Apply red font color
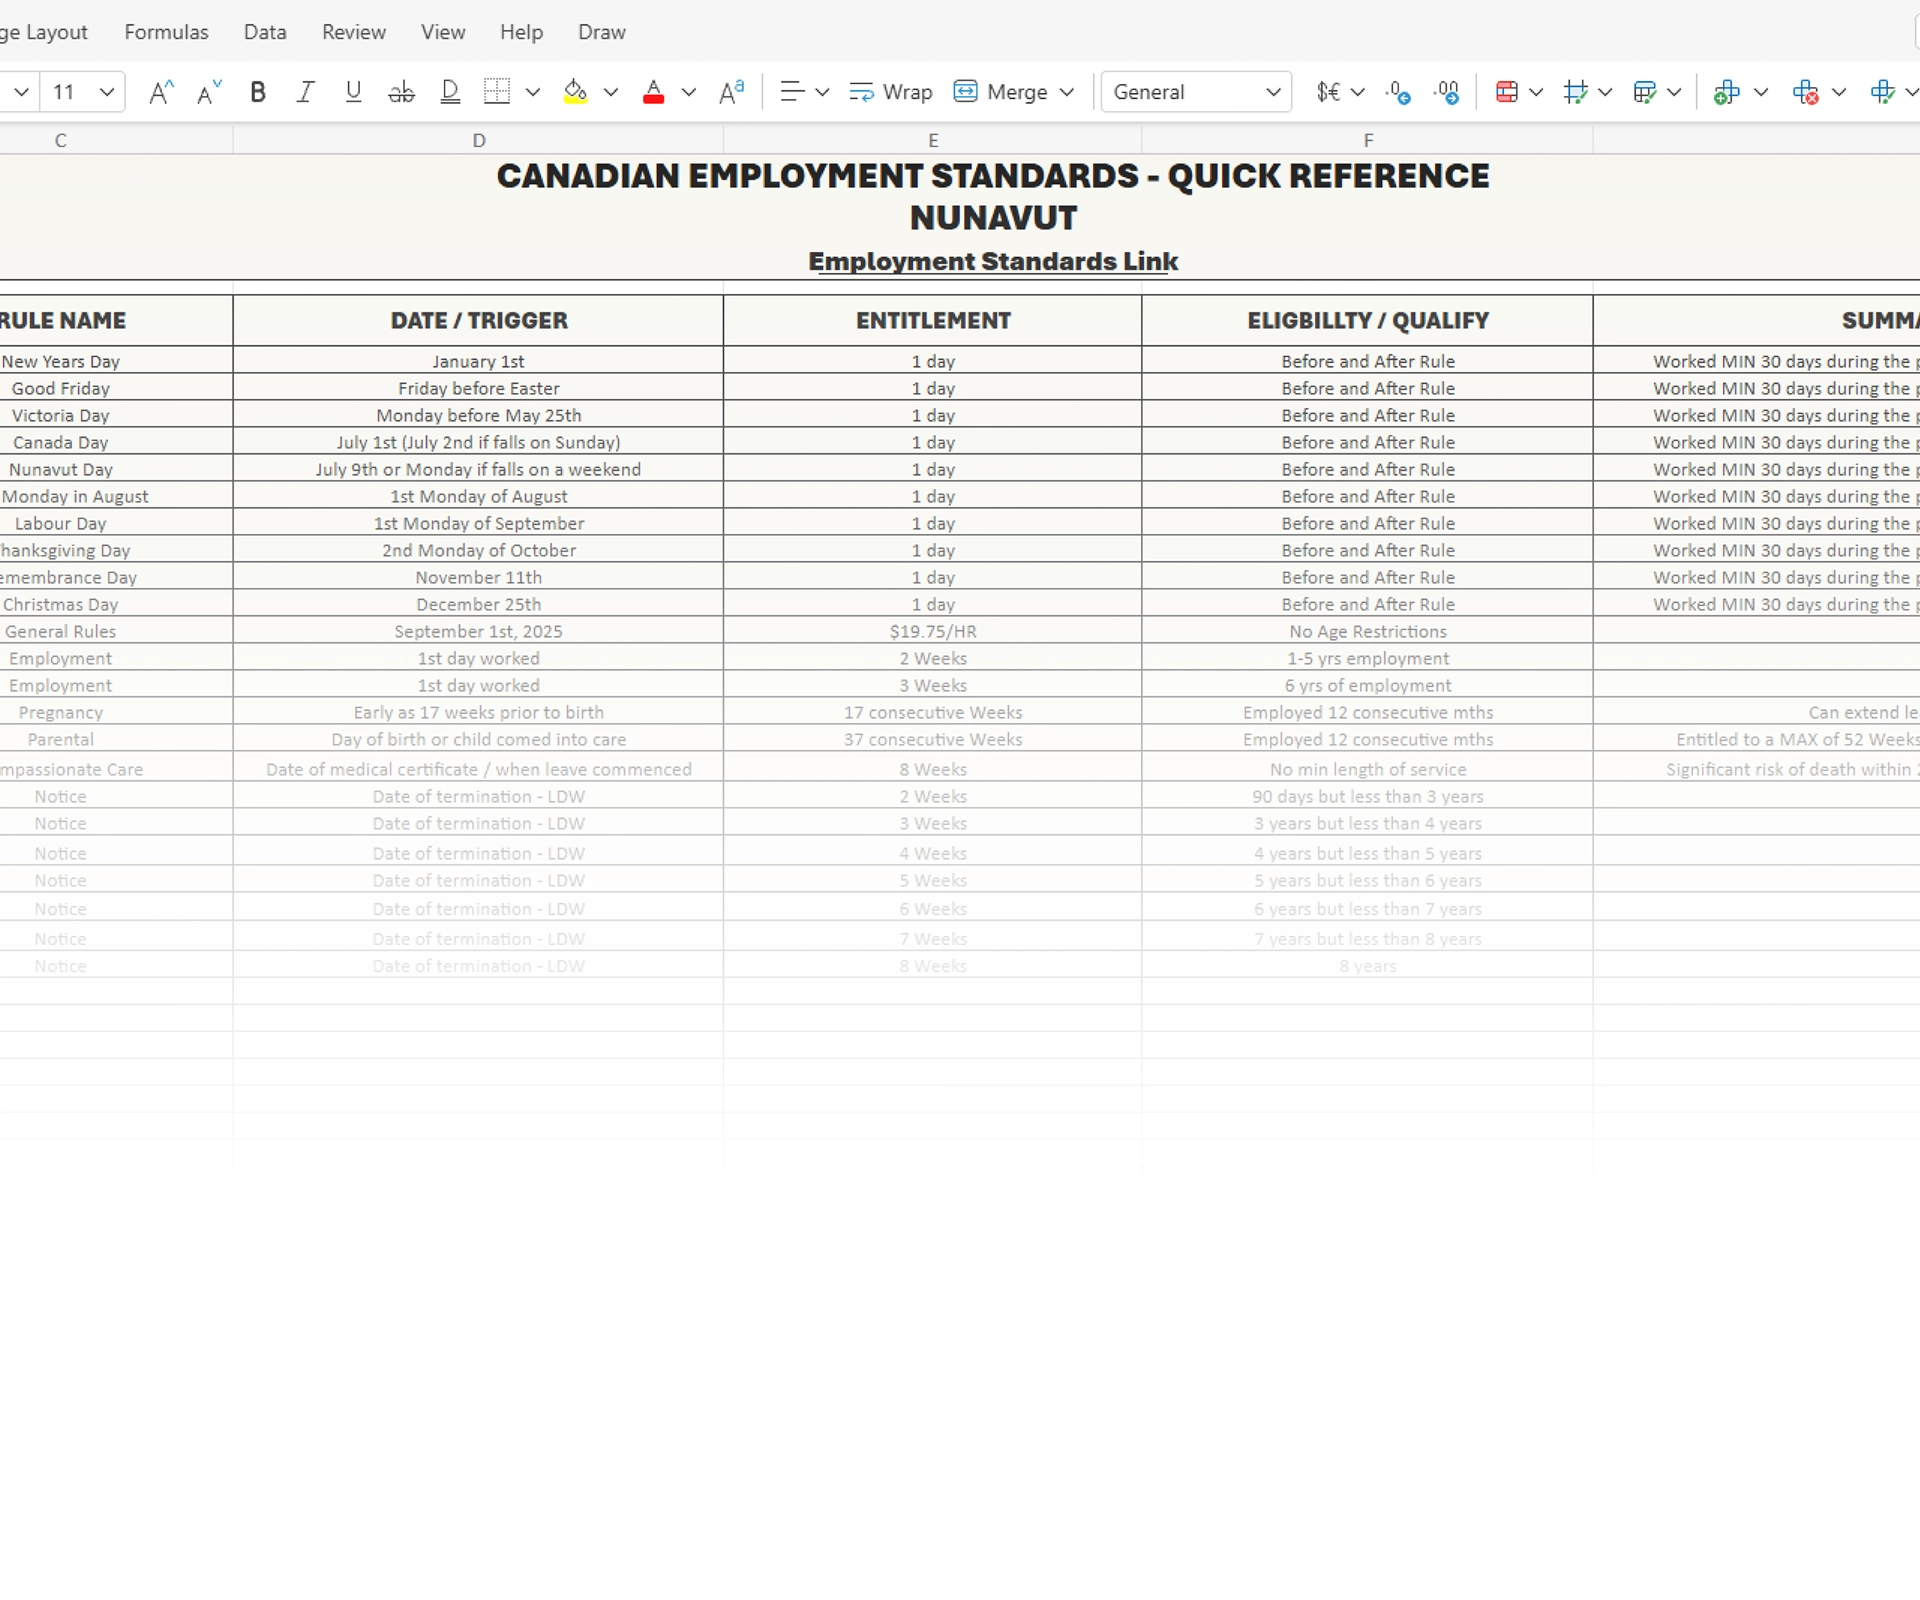The height and width of the screenshot is (1600, 1920). pyautogui.click(x=653, y=92)
